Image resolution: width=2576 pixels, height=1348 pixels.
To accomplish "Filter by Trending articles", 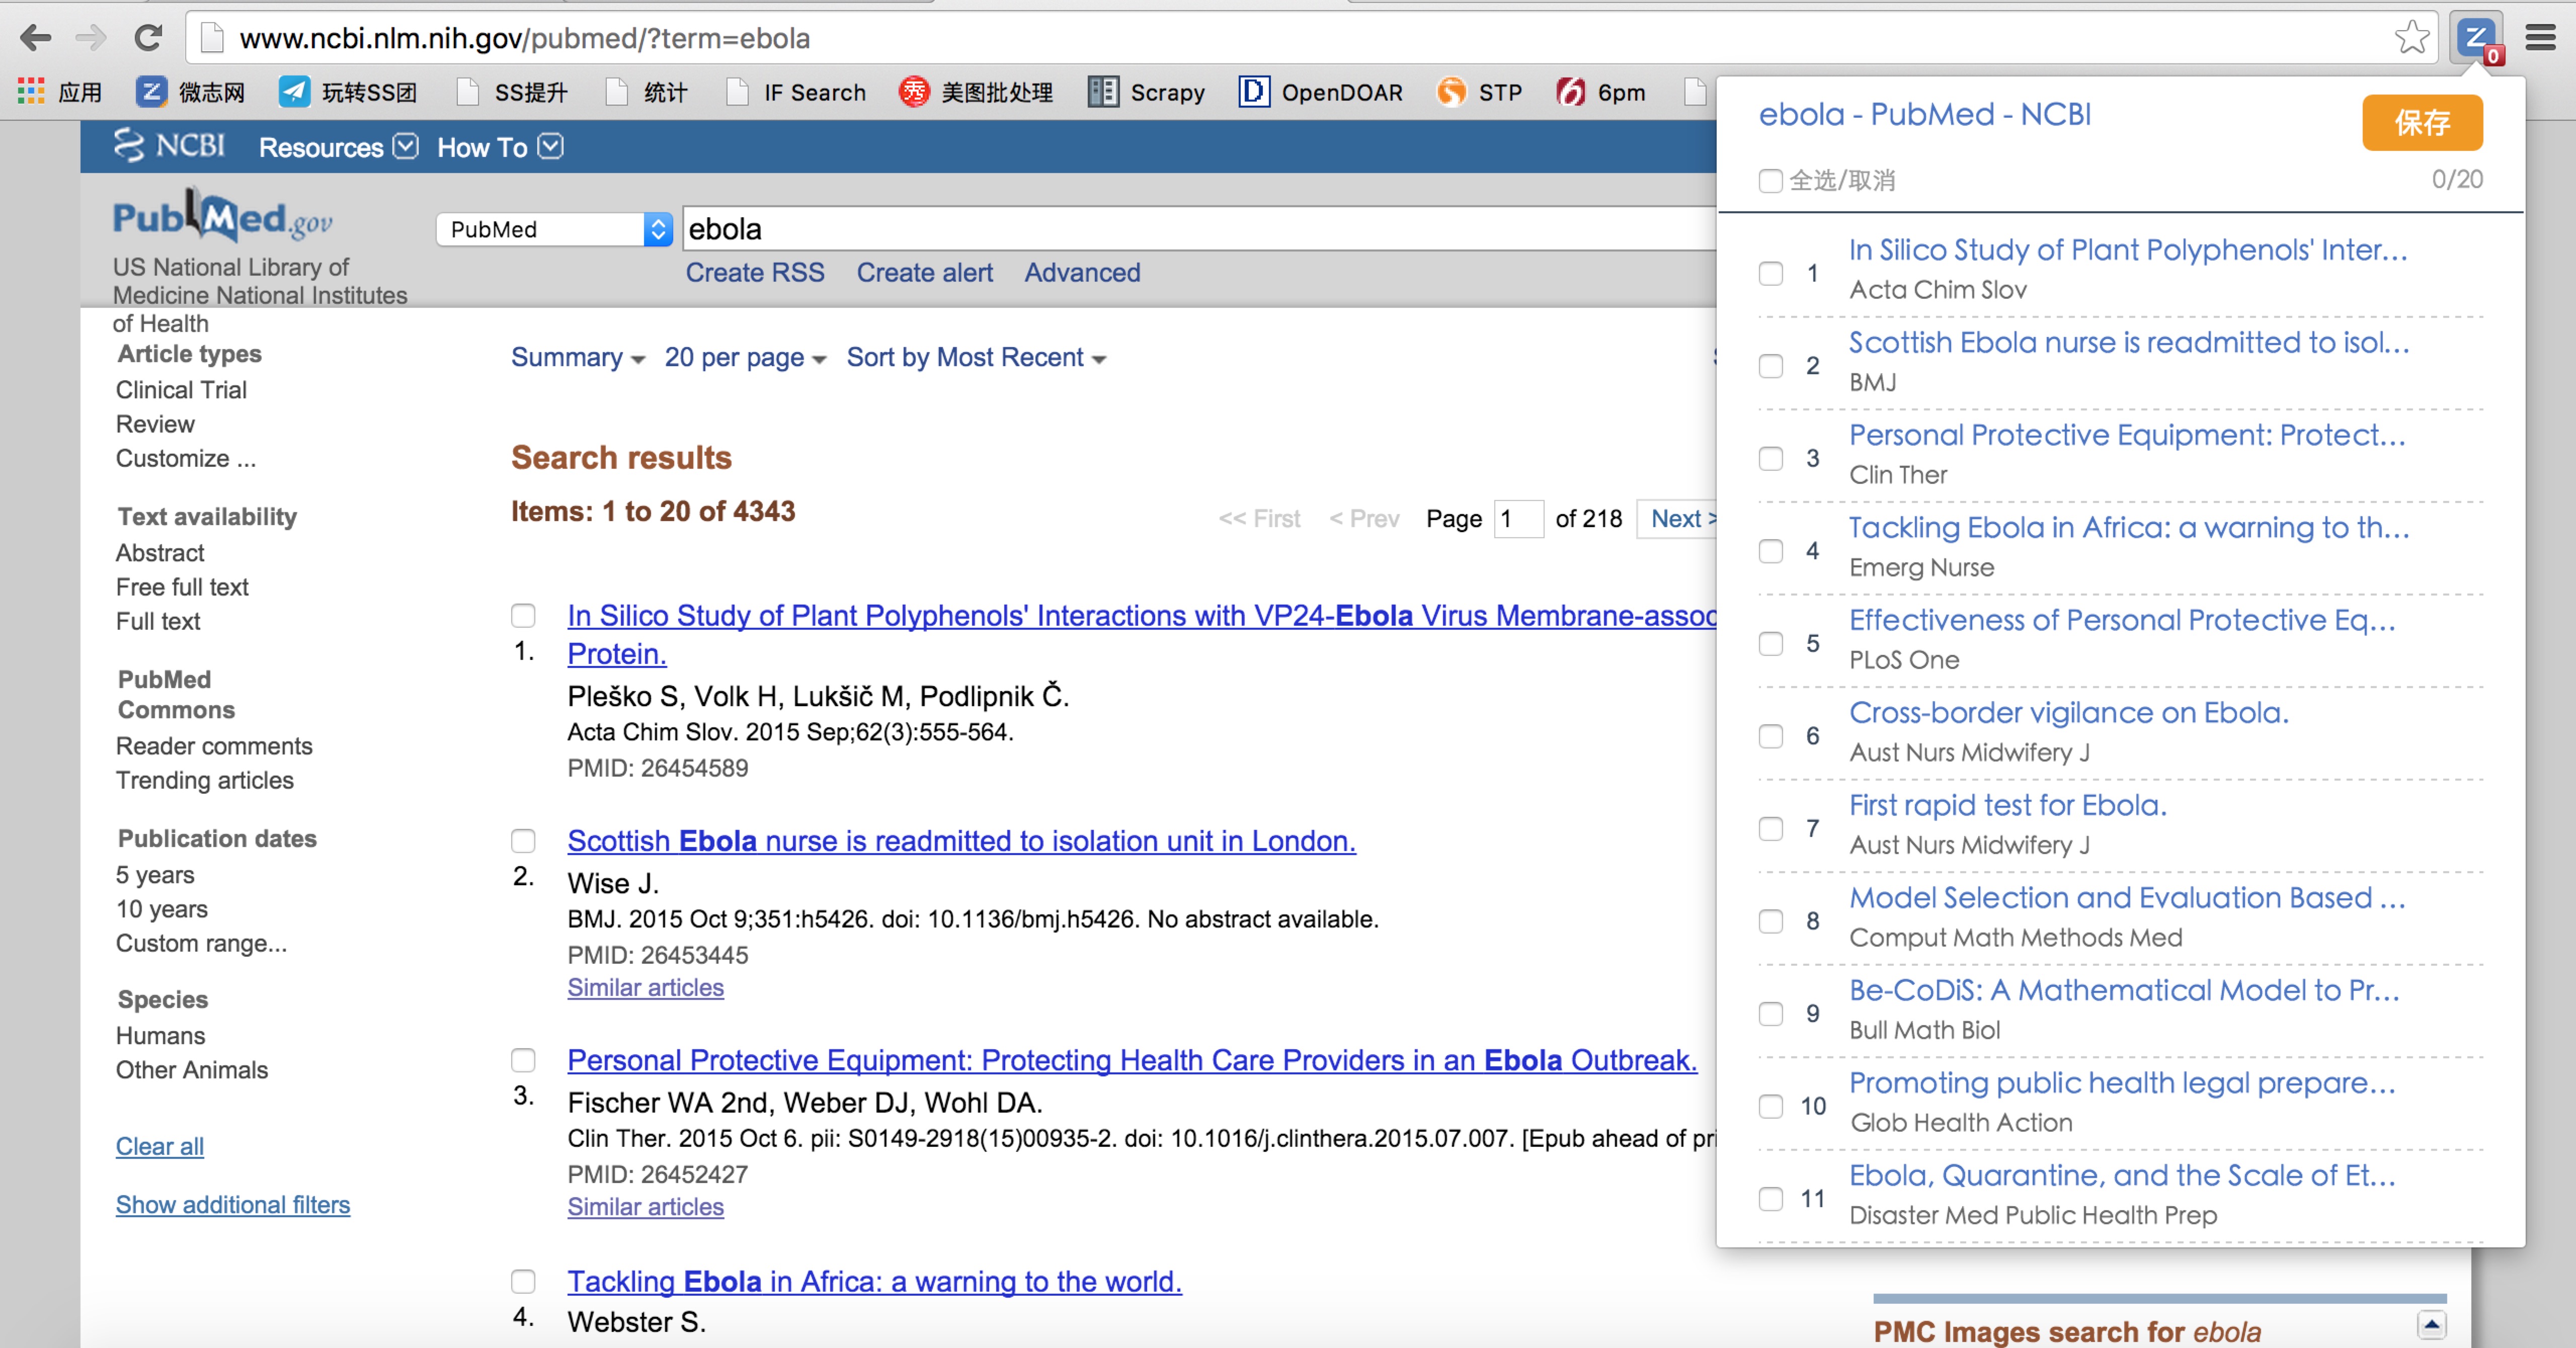I will pyautogui.click(x=205, y=780).
